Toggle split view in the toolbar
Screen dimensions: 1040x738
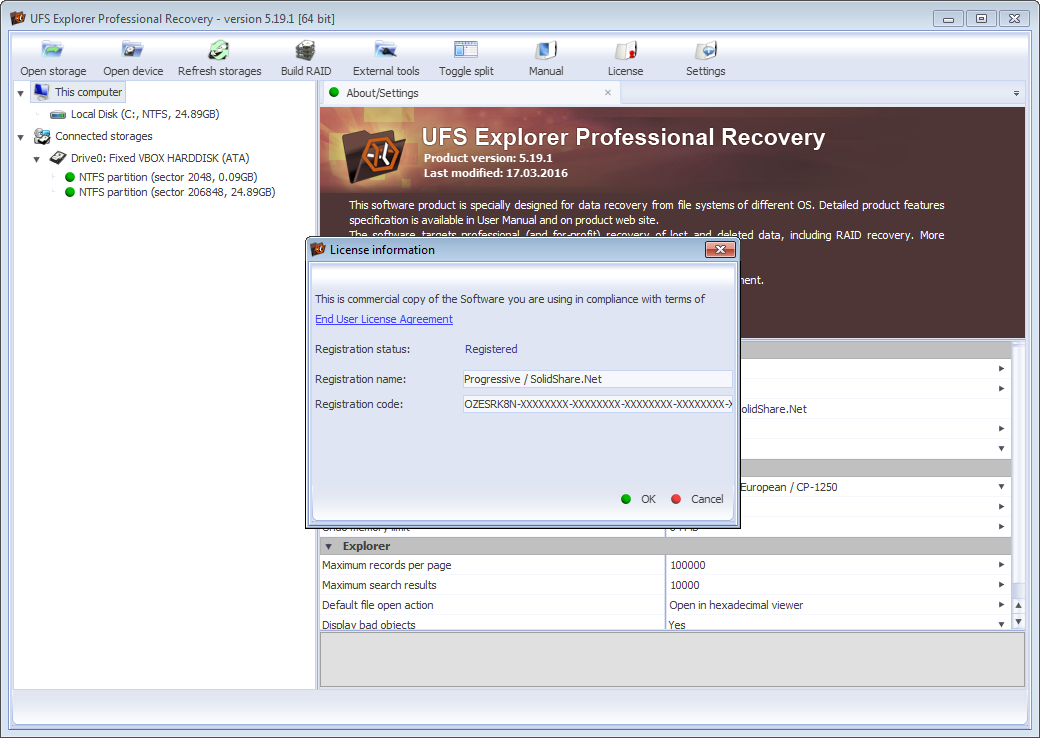466,50
